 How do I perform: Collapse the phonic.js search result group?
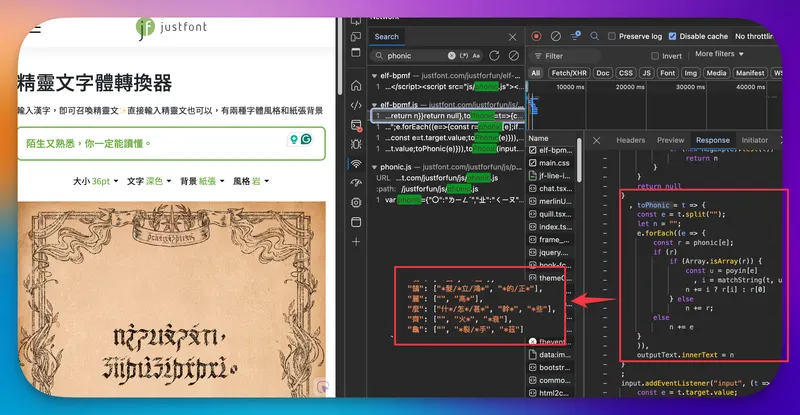pyautogui.click(x=374, y=167)
